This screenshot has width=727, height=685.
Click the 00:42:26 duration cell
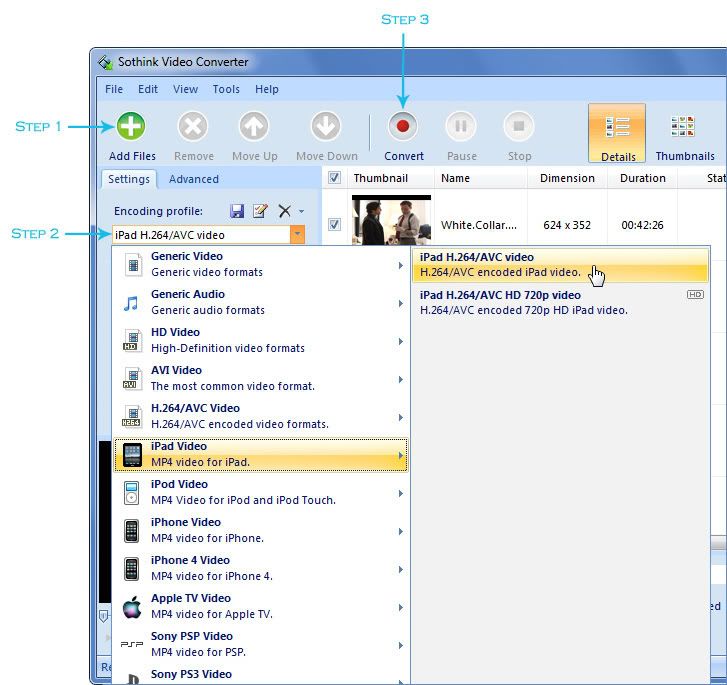(642, 225)
